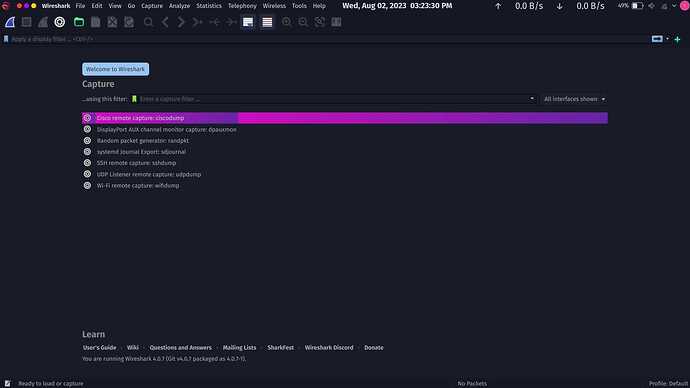The height and width of the screenshot is (388, 690).
Task: Click the go to last packet icon
Action: tap(231, 22)
